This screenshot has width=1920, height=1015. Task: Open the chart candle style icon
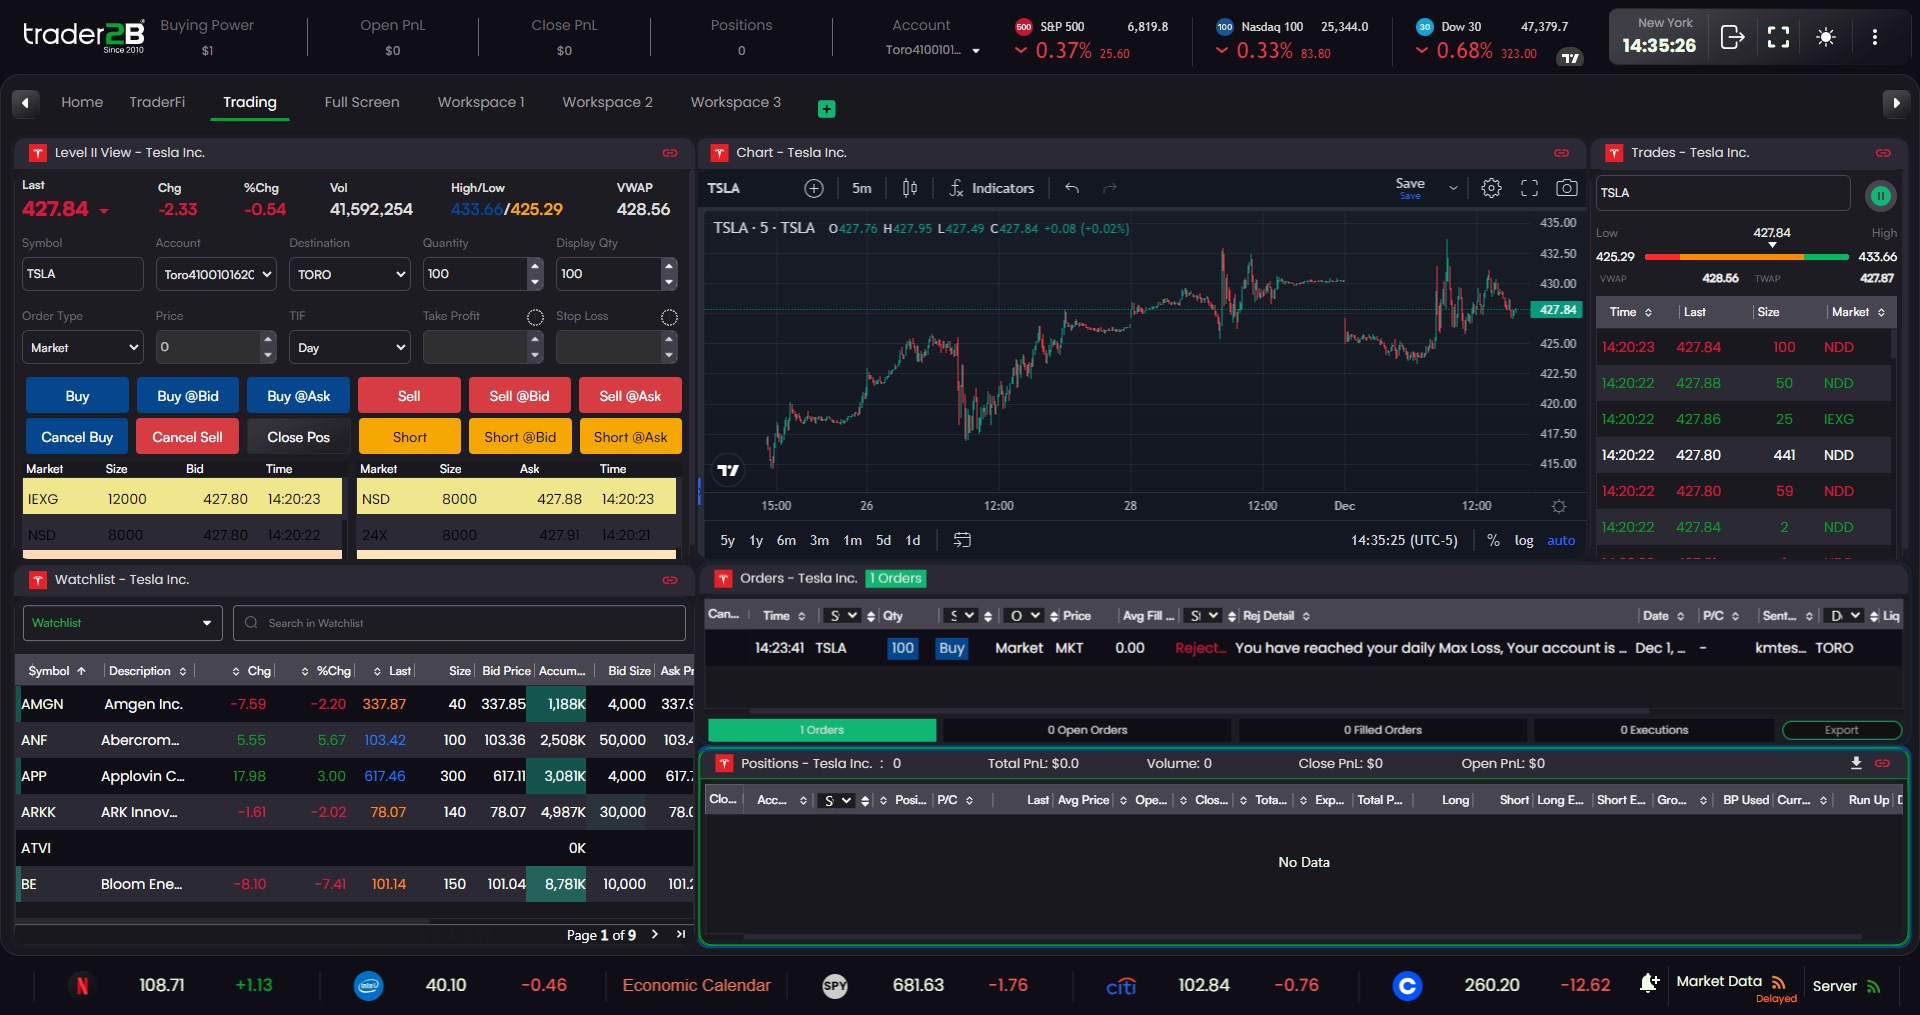(910, 188)
